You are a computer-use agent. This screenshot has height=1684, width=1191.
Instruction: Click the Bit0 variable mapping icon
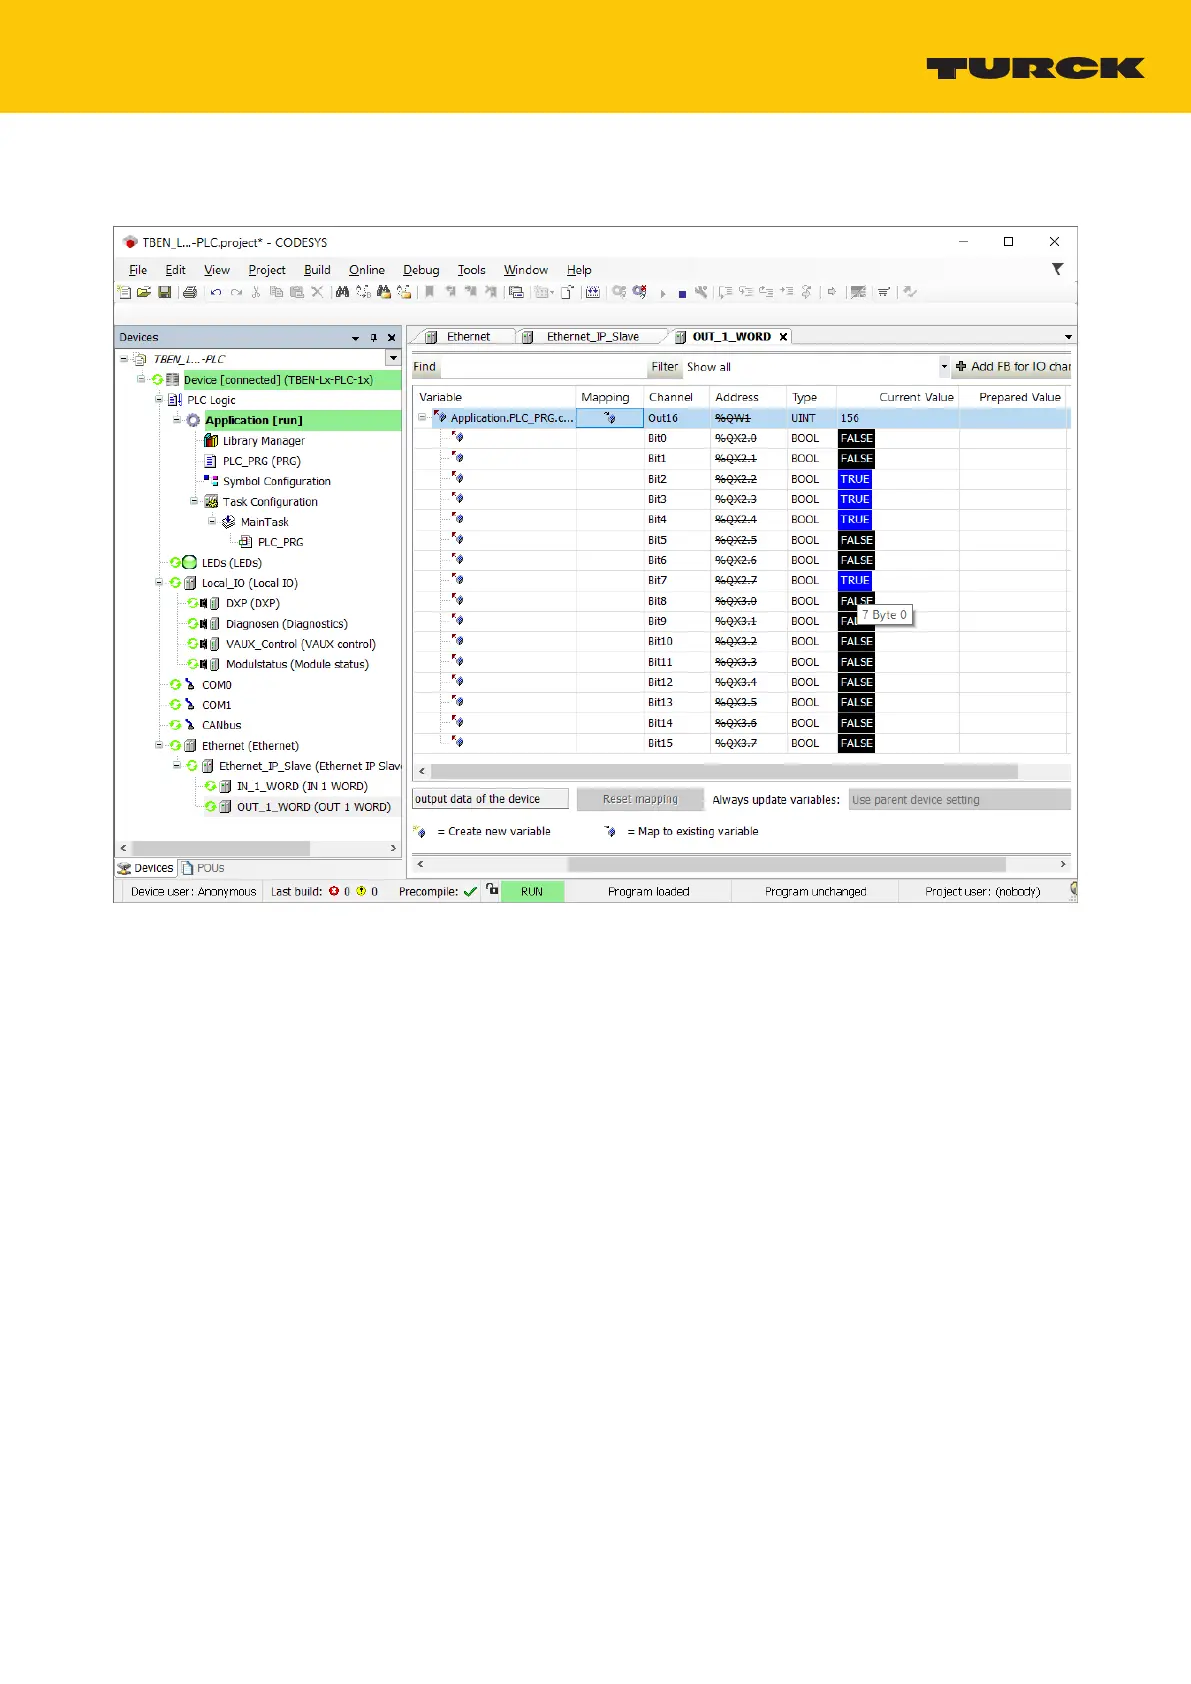pos(457,437)
